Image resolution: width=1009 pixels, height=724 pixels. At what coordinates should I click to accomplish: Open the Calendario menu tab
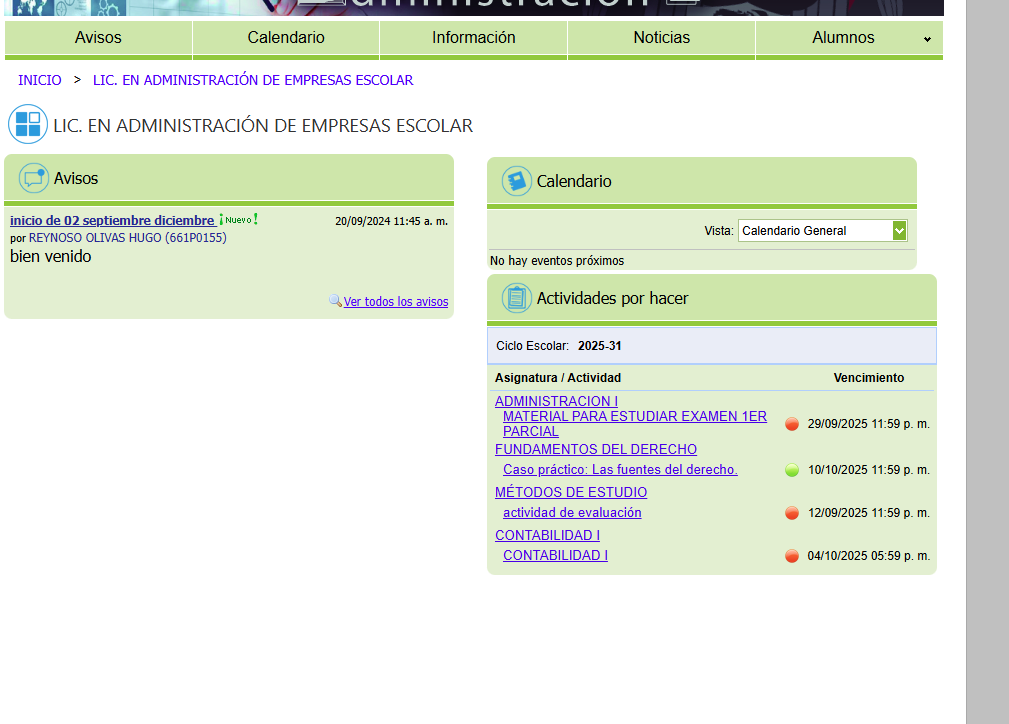click(x=286, y=37)
